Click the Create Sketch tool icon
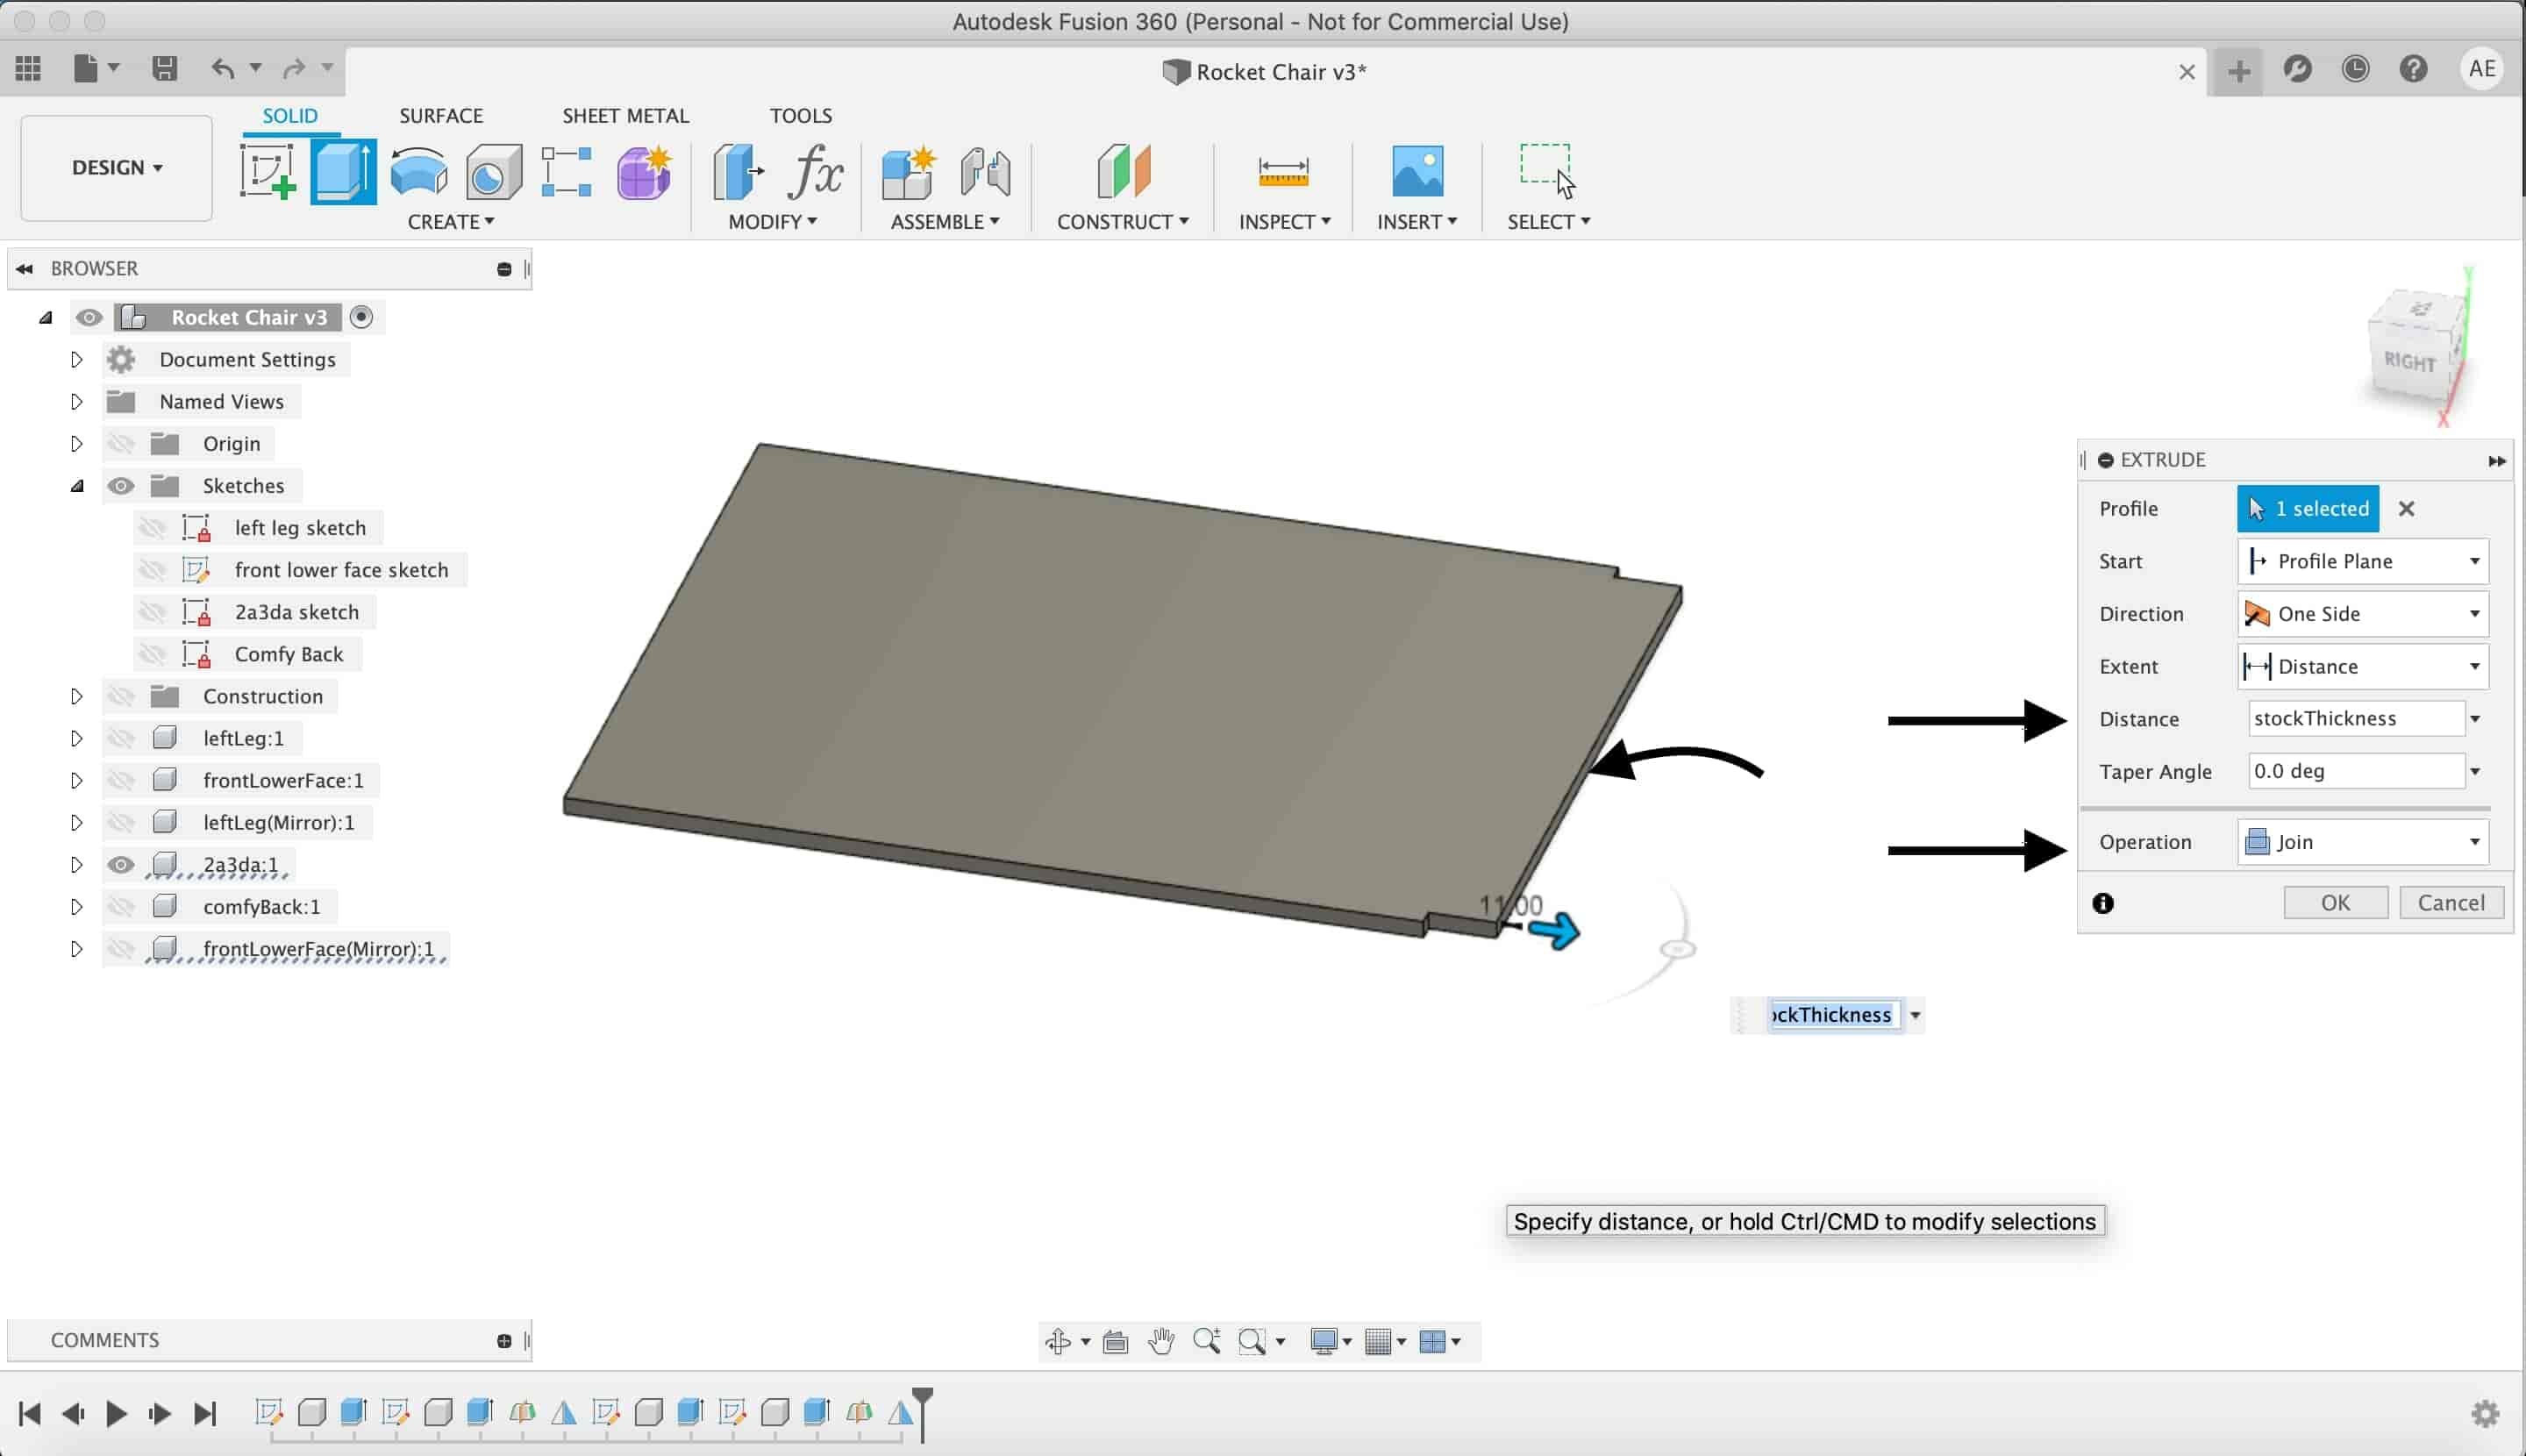2526x1456 pixels. 268,171
